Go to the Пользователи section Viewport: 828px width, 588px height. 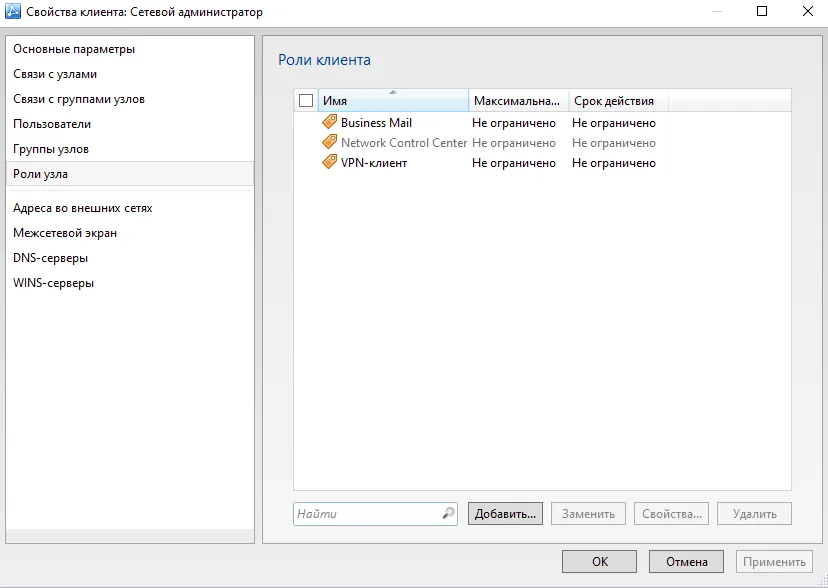129,124
